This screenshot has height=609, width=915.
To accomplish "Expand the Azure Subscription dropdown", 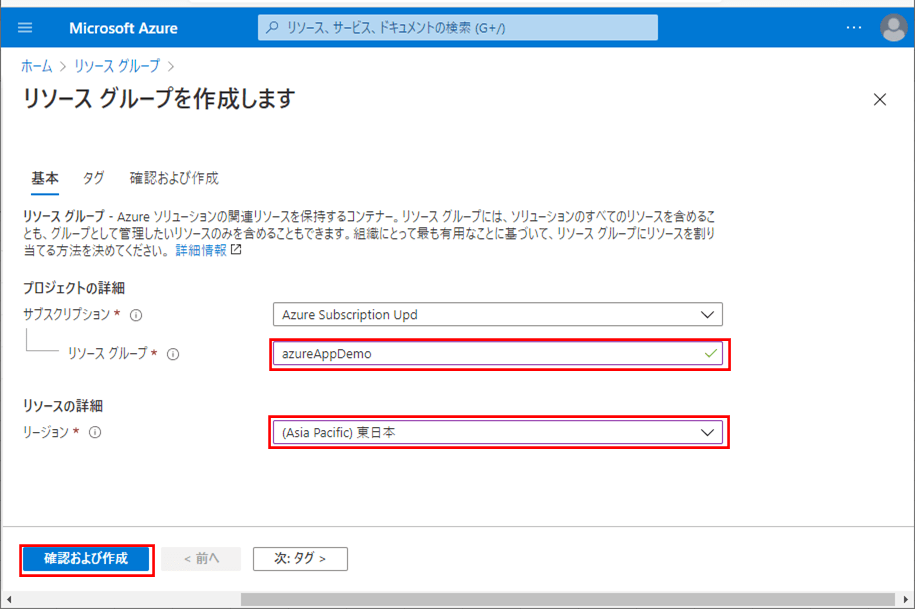I will point(497,314).
